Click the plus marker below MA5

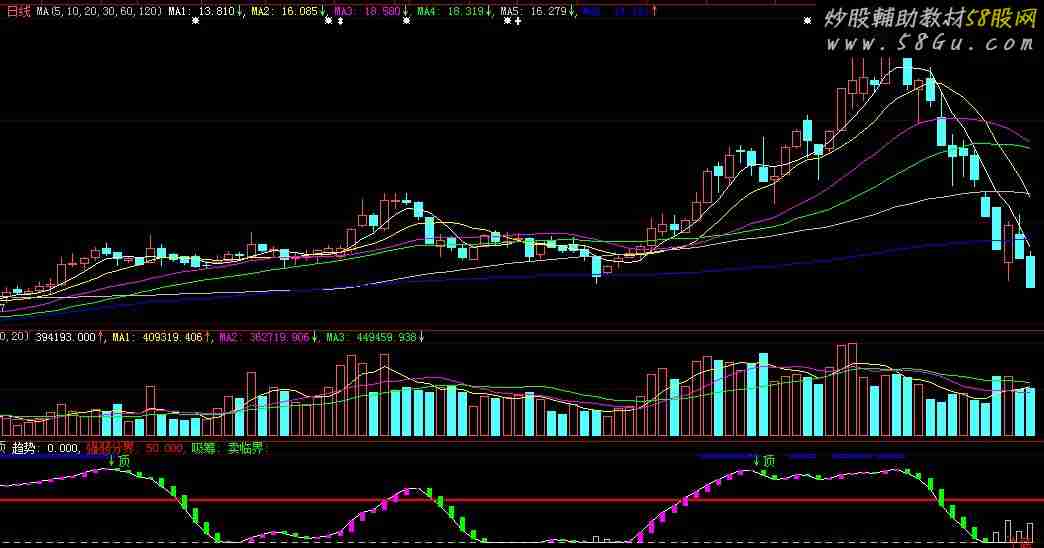(518, 21)
